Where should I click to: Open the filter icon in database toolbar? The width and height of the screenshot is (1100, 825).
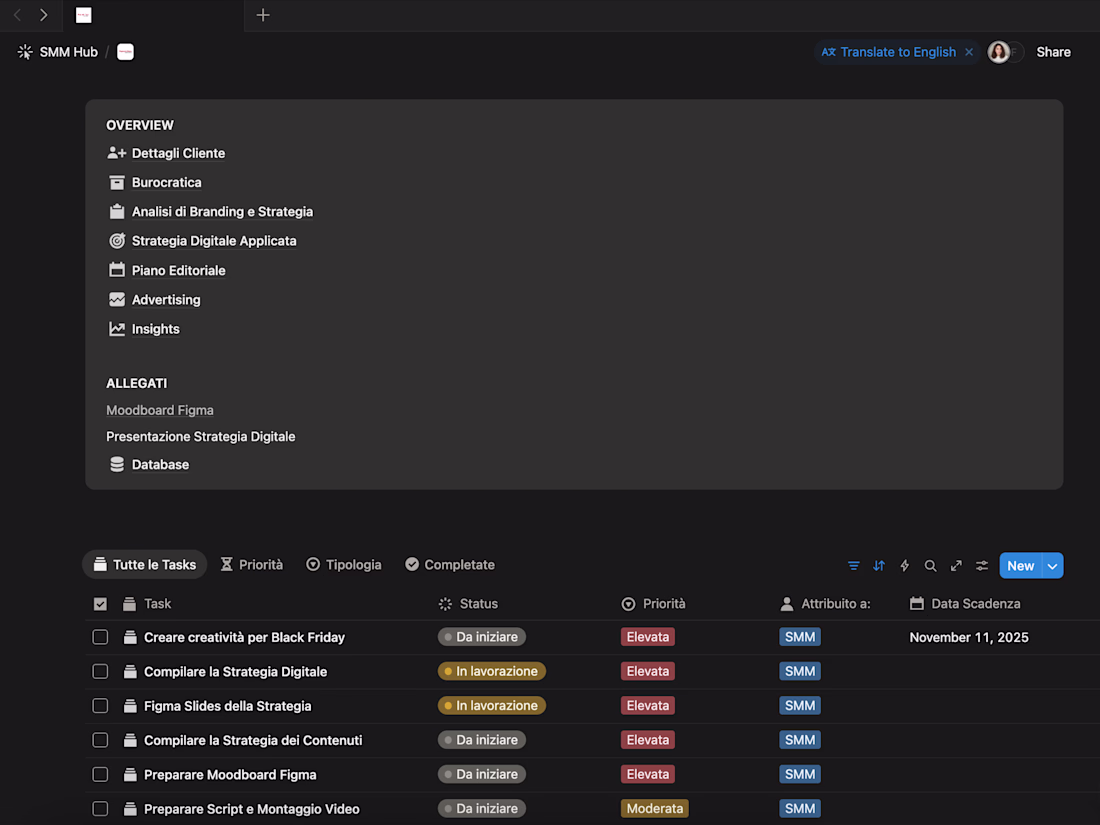(x=853, y=565)
